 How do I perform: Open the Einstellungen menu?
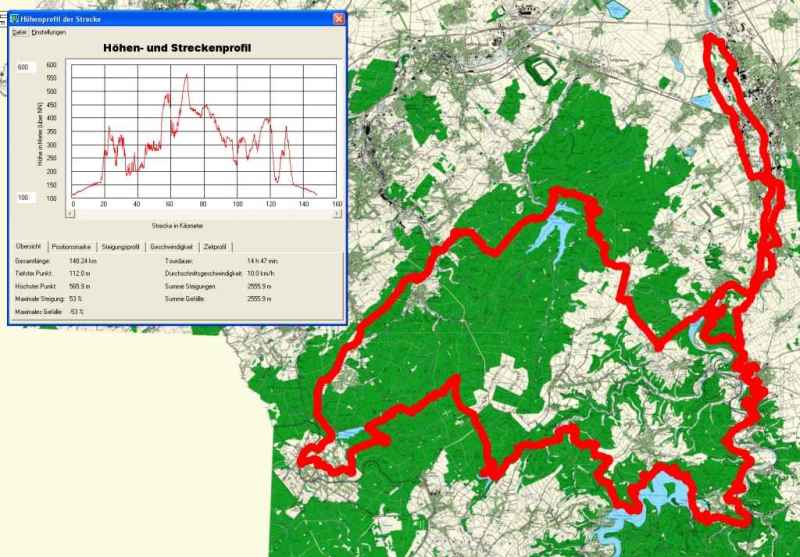[x=49, y=32]
